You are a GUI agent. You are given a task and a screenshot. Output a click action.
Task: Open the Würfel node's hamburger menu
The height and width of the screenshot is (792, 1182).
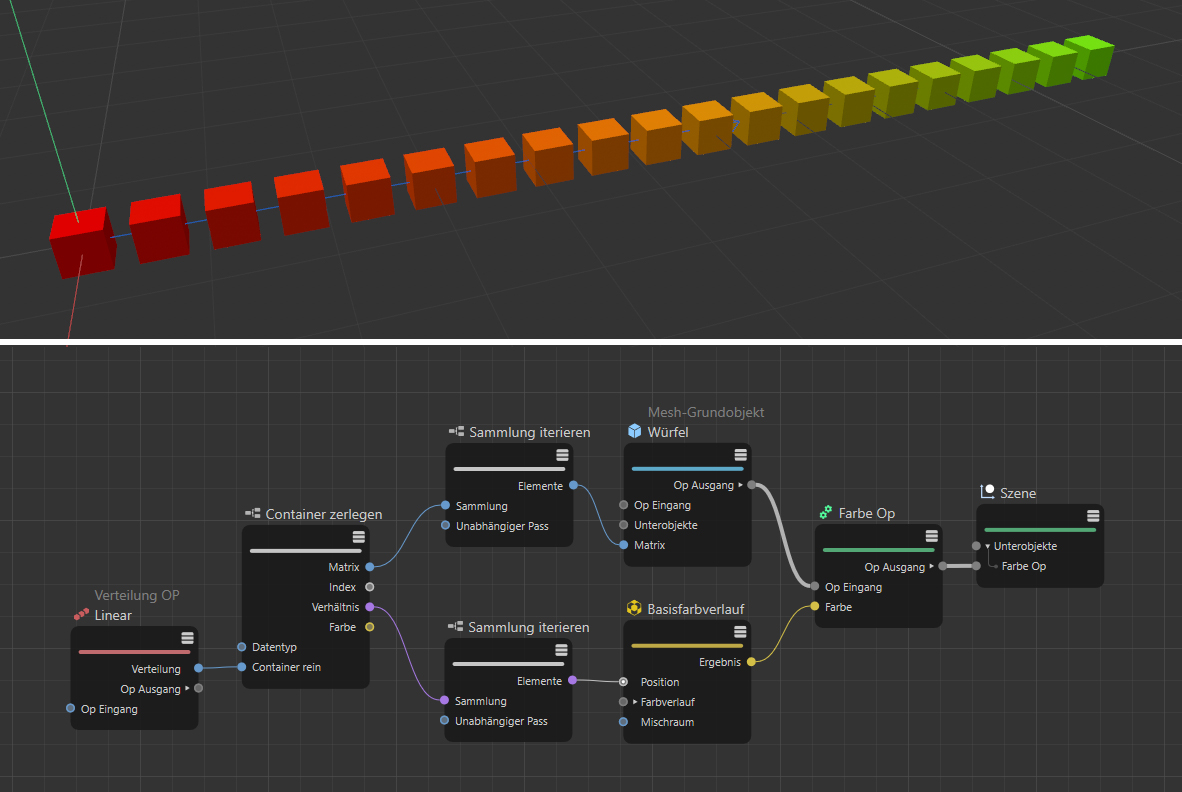(740, 456)
